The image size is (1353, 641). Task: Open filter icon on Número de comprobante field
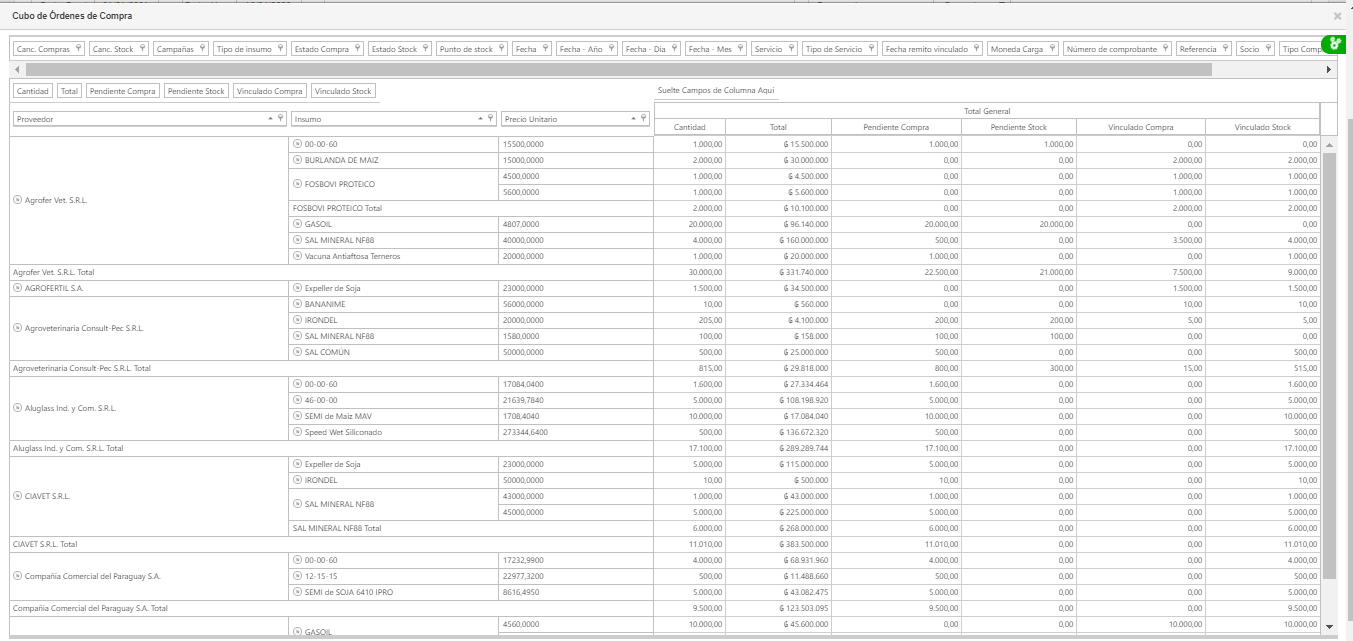coord(1165,48)
